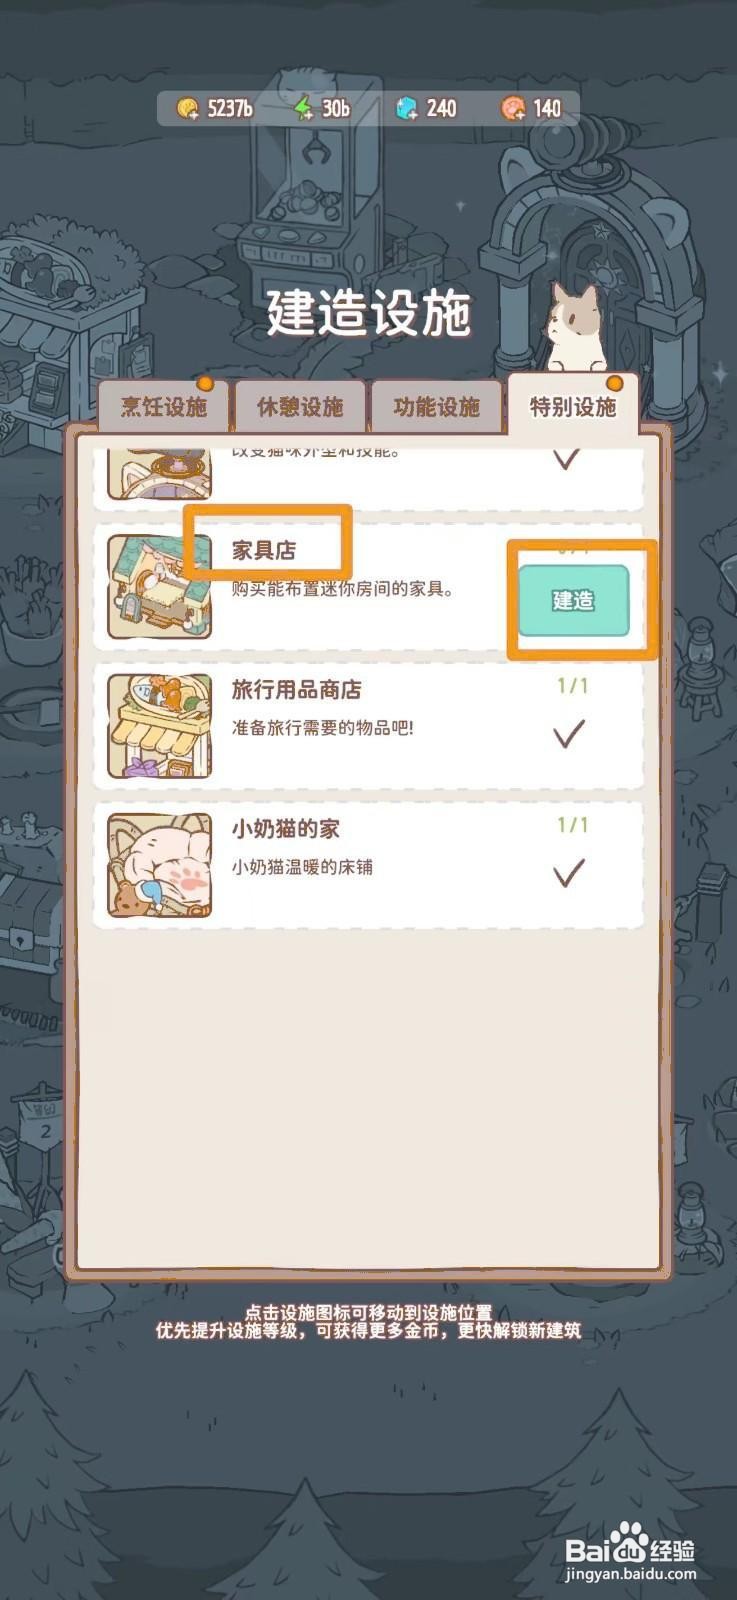Tap the 家具店 facility icon
737x1600 pixels.
coord(160,587)
